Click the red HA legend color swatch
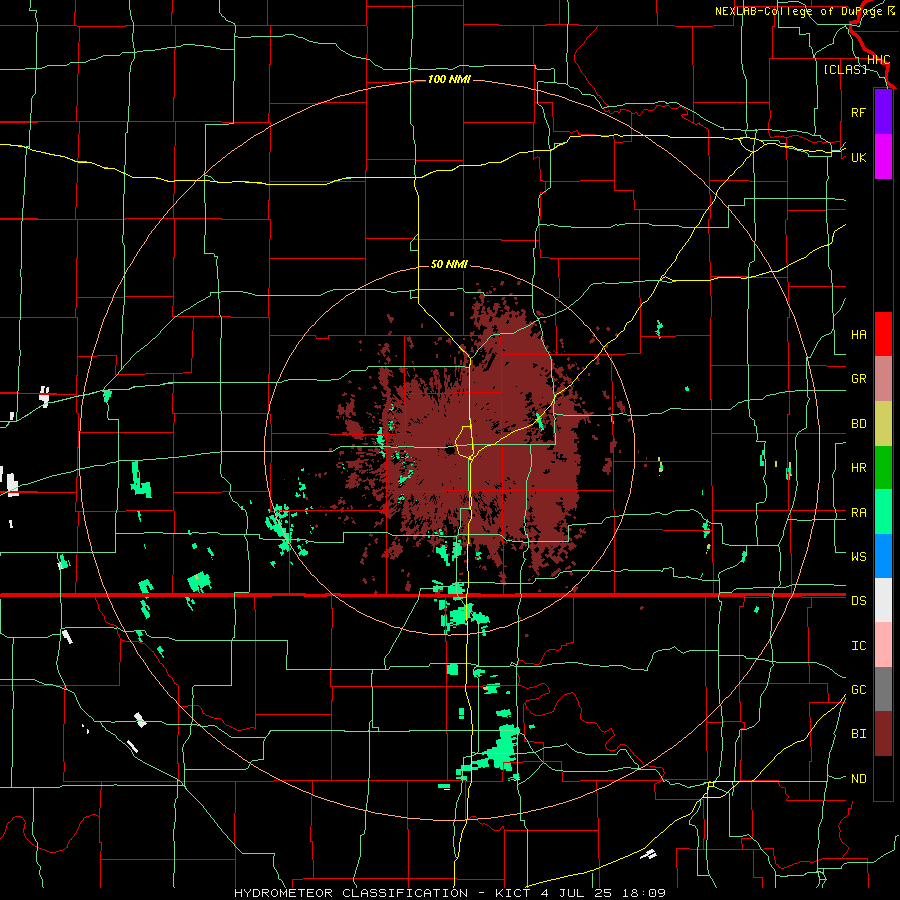This screenshot has width=900, height=900. (883, 334)
